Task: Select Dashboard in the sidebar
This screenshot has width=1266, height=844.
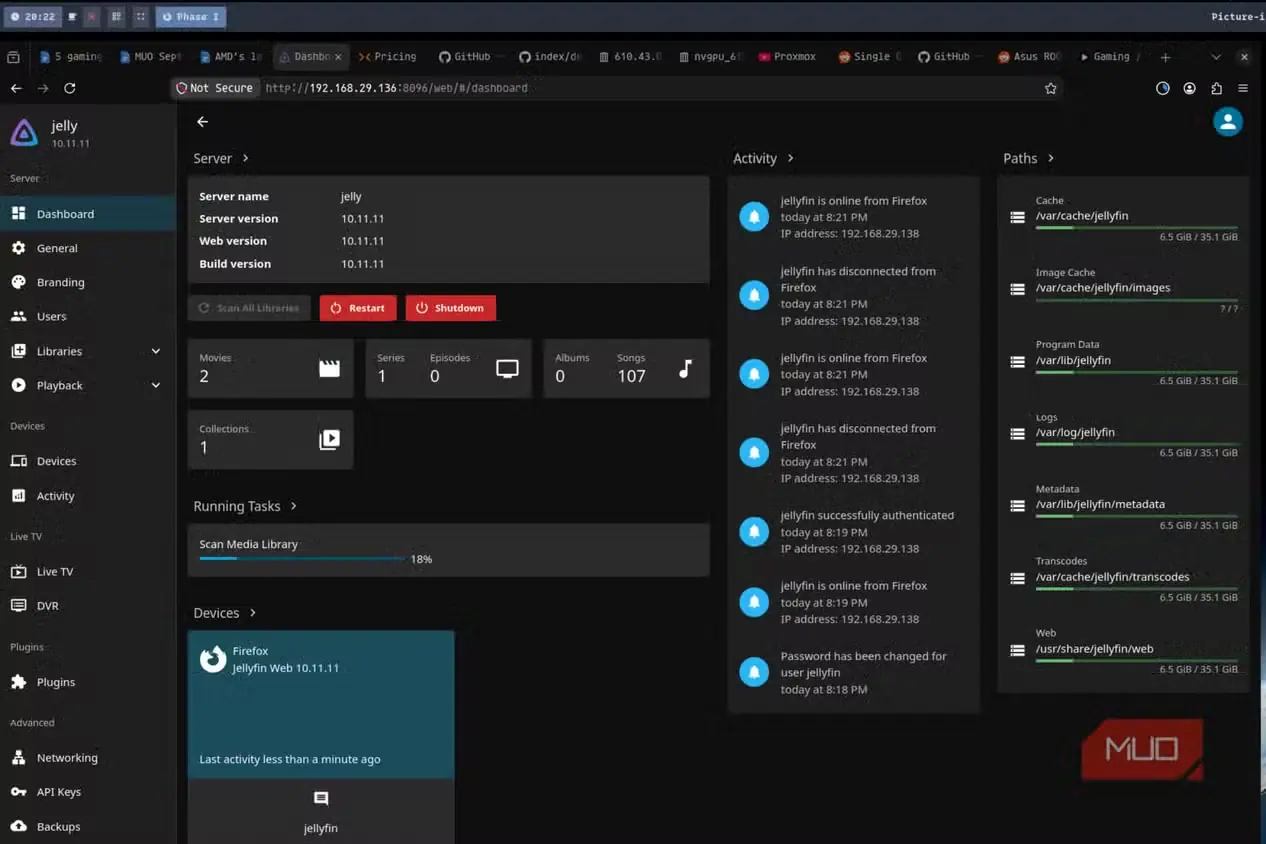Action: (88, 214)
